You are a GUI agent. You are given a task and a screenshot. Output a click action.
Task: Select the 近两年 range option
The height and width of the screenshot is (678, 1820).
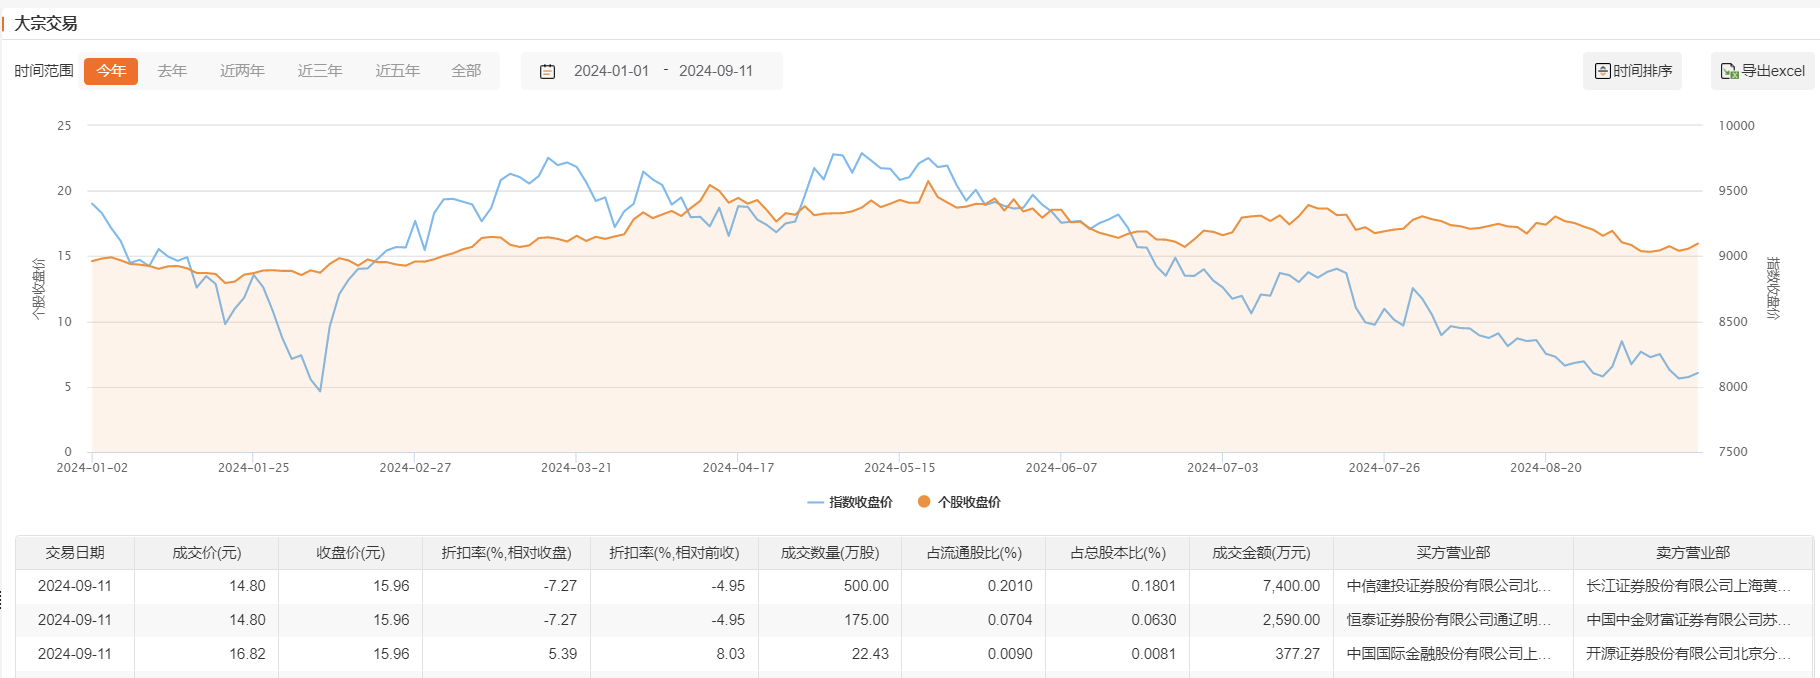[x=242, y=71]
